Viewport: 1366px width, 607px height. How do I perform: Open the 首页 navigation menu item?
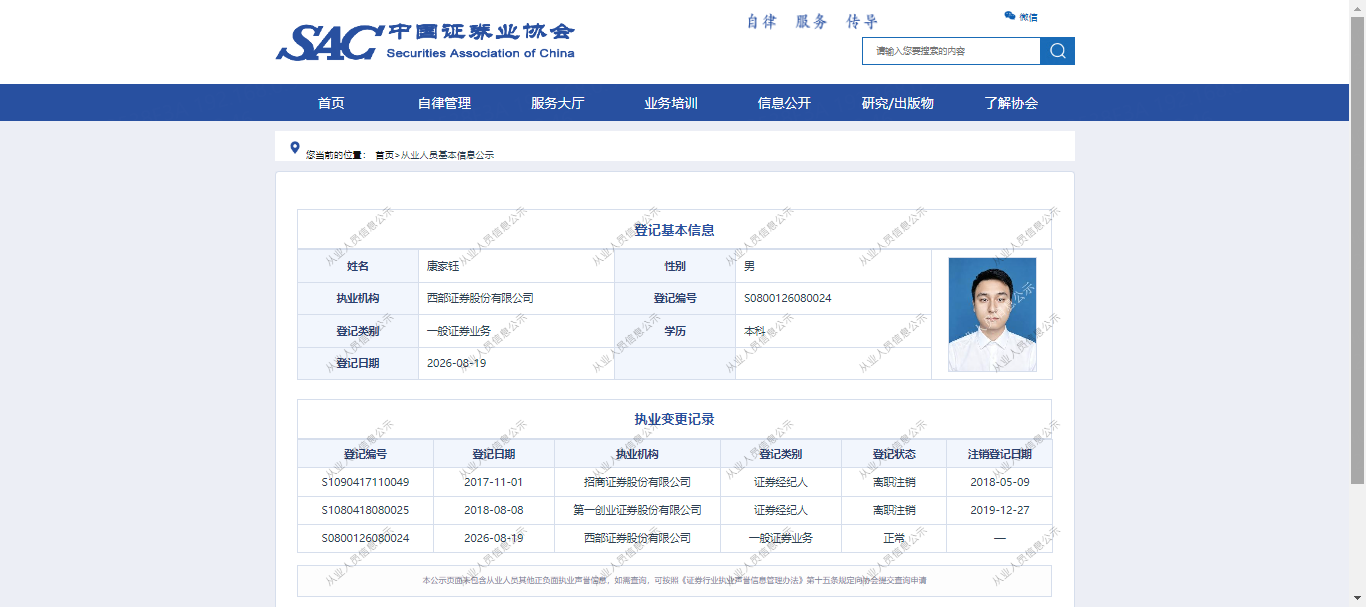(331, 103)
